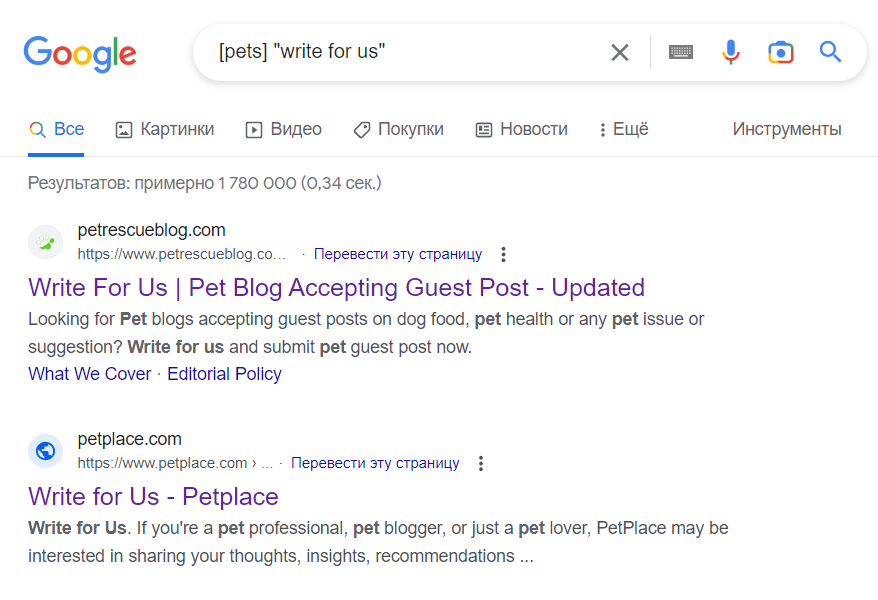878x600 pixels.
Task: Click the blue magnifier search button
Action: coord(830,52)
